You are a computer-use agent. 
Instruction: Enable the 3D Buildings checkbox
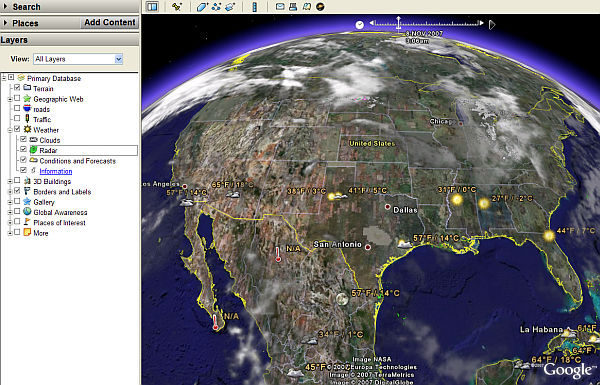tap(17, 180)
